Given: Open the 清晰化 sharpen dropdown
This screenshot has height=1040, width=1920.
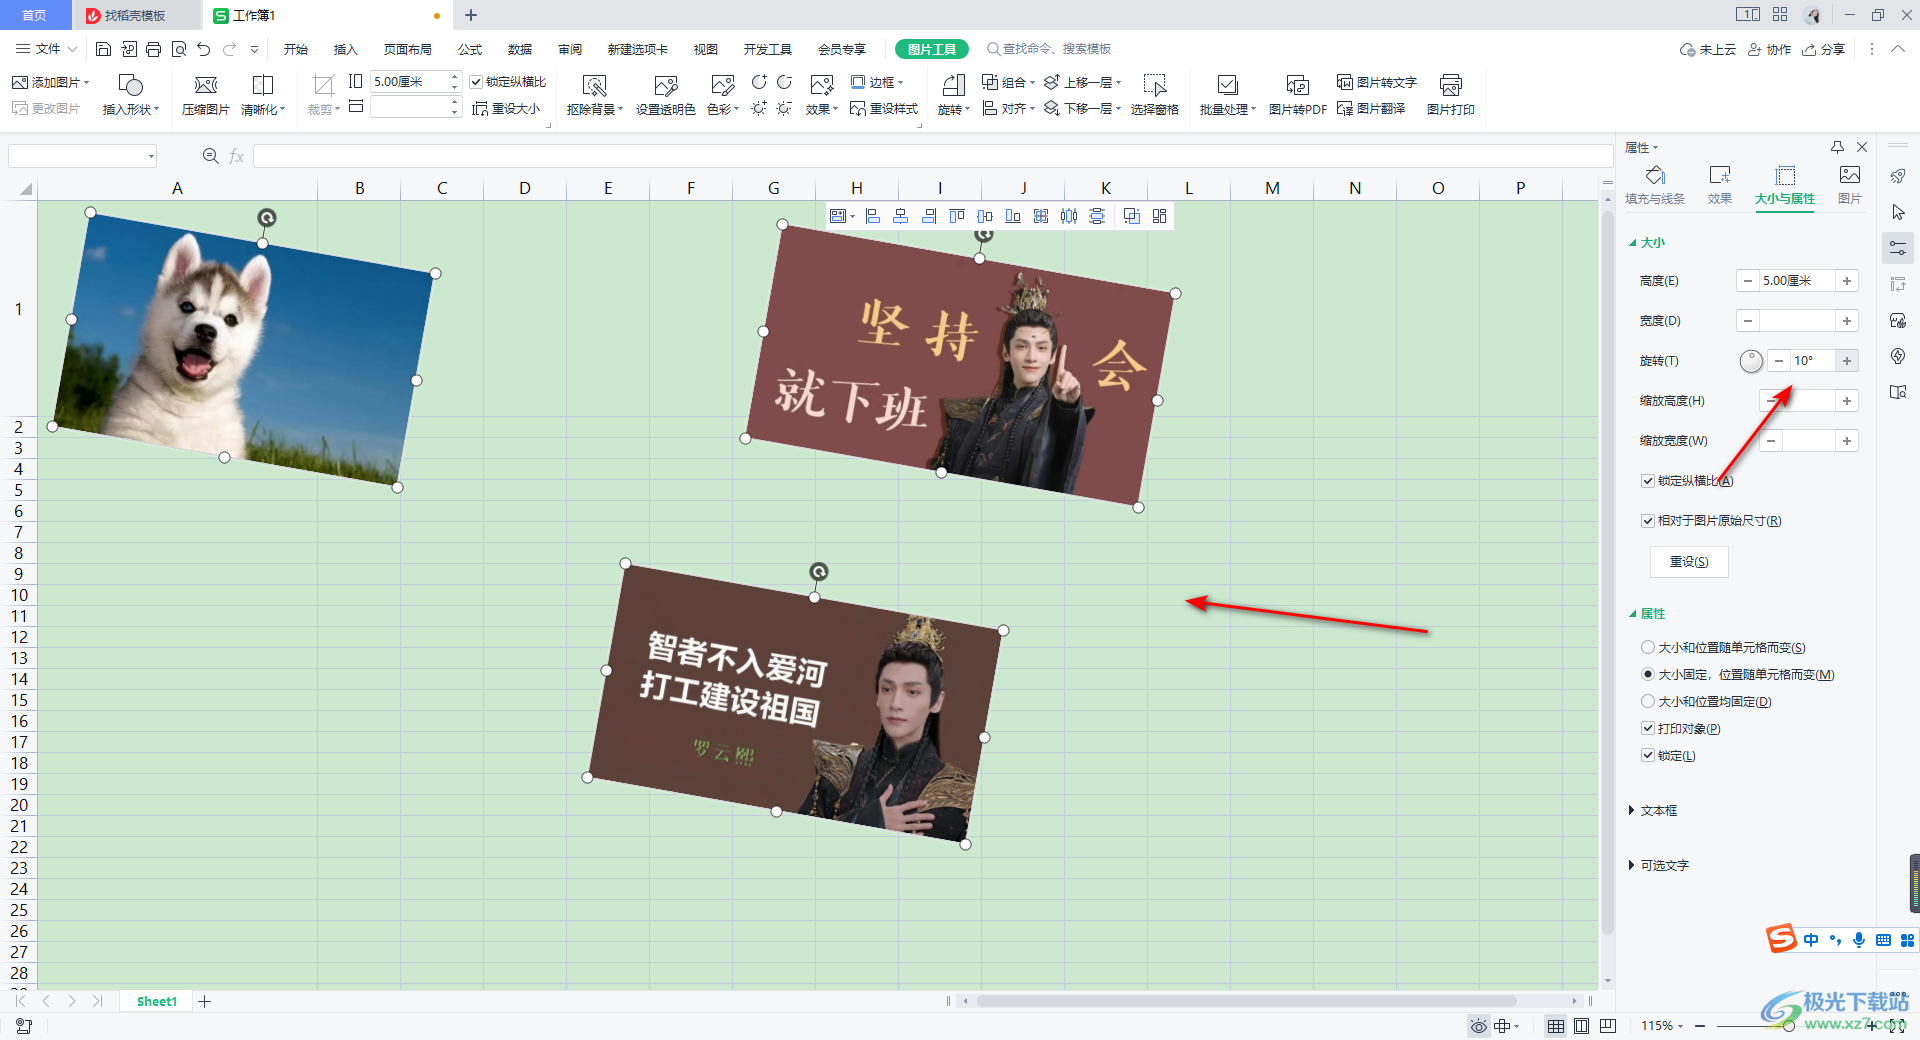Looking at the screenshot, I should (x=263, y=95).
